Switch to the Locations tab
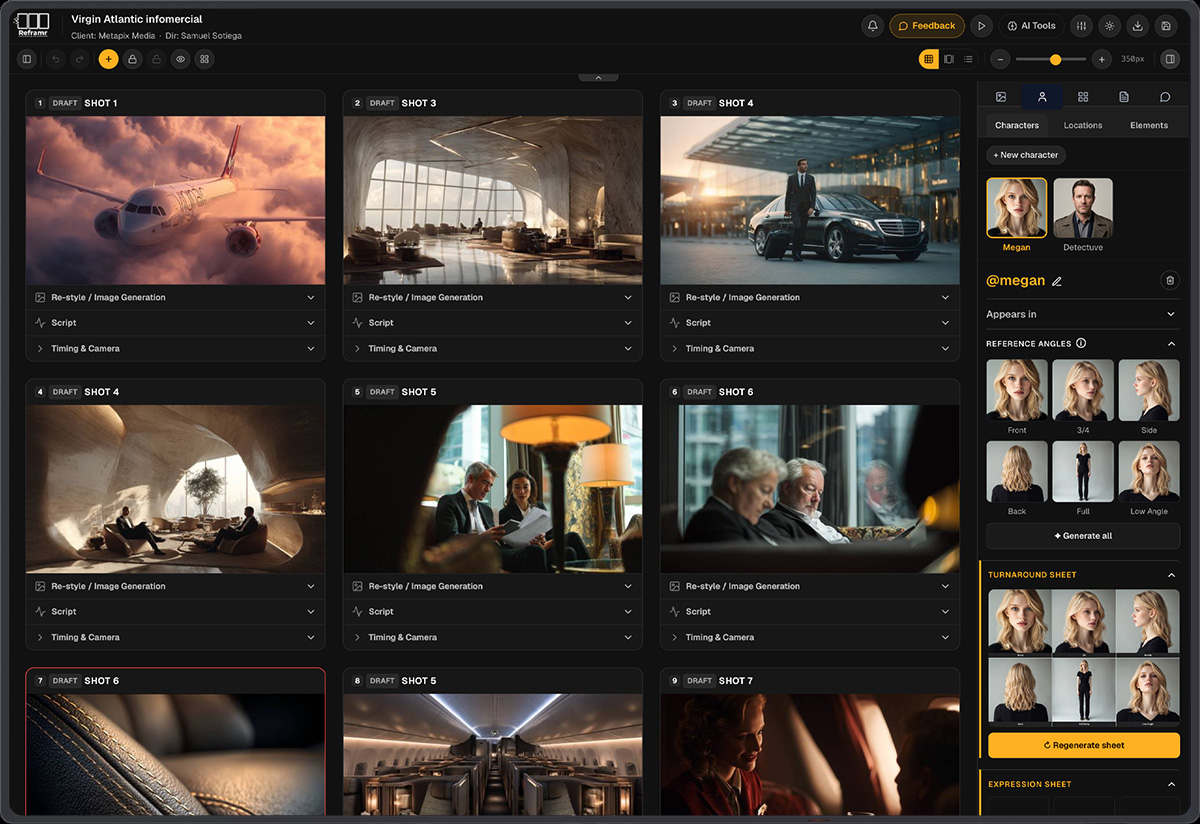 click(x=1083, y=125)
